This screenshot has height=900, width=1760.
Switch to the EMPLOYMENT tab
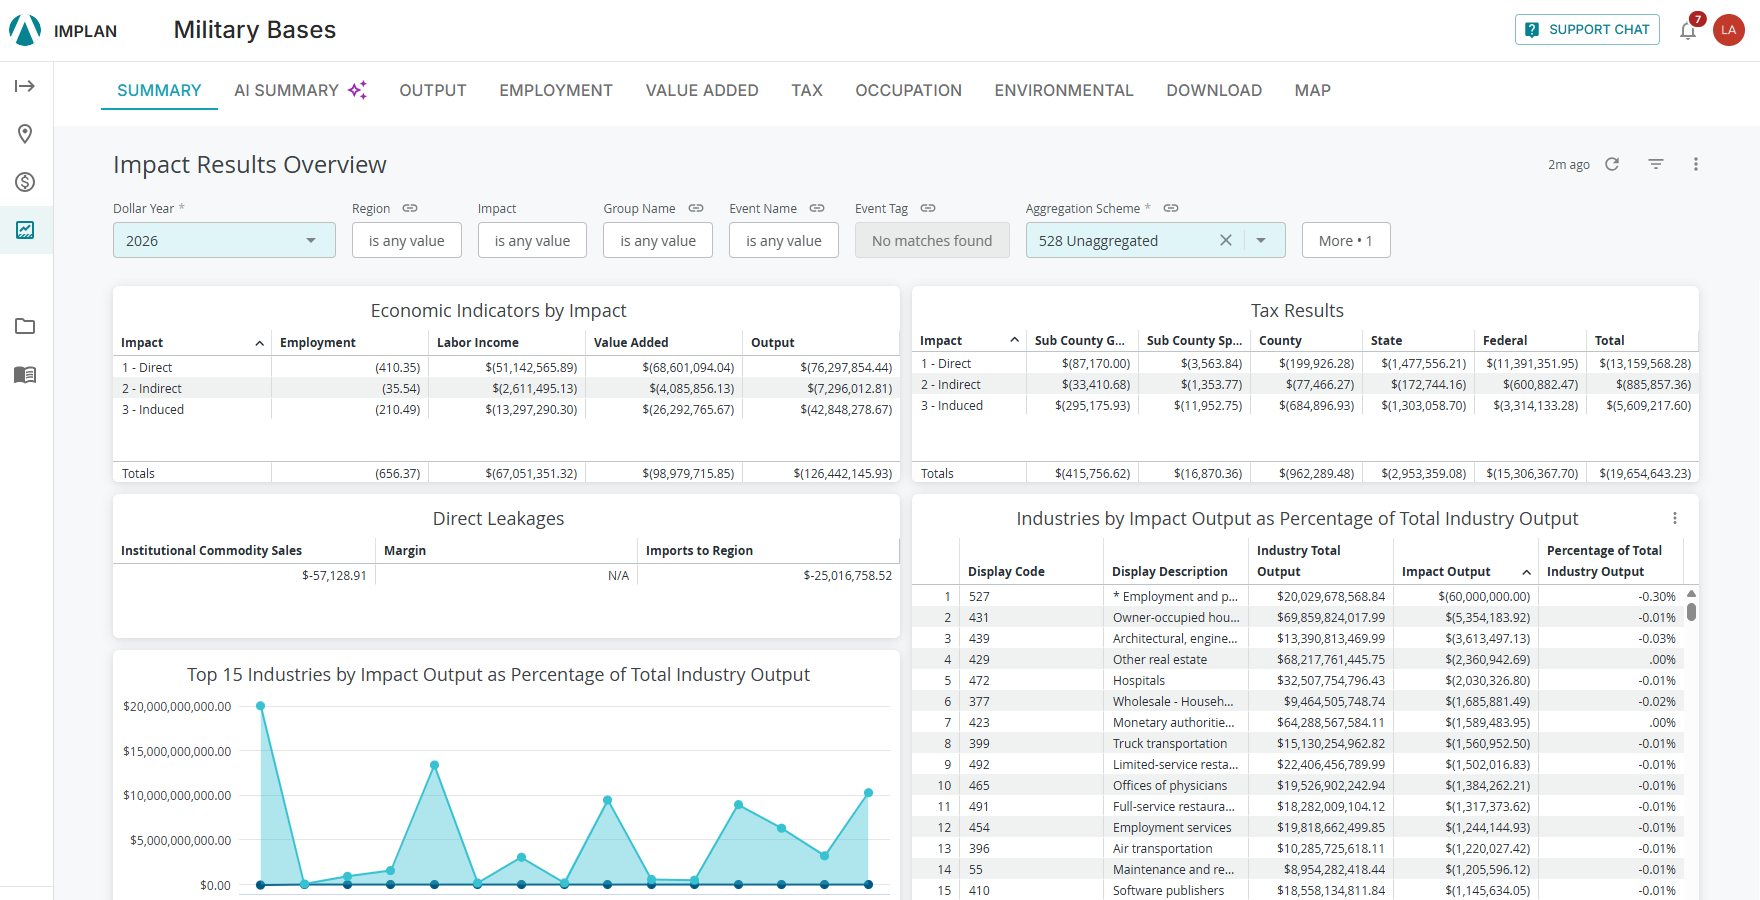[x=556, y=90]
